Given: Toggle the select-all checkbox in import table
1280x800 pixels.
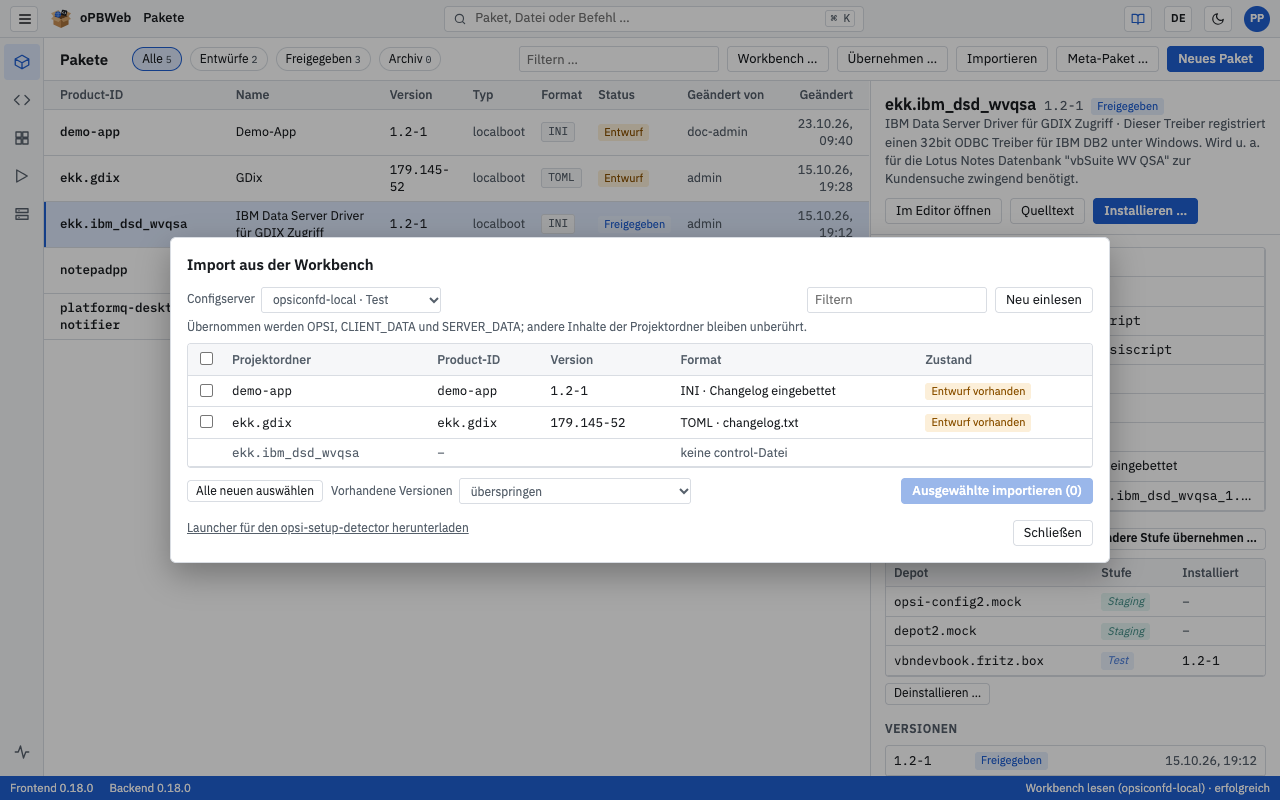Looking at the screenshot, I should [207, 358].
